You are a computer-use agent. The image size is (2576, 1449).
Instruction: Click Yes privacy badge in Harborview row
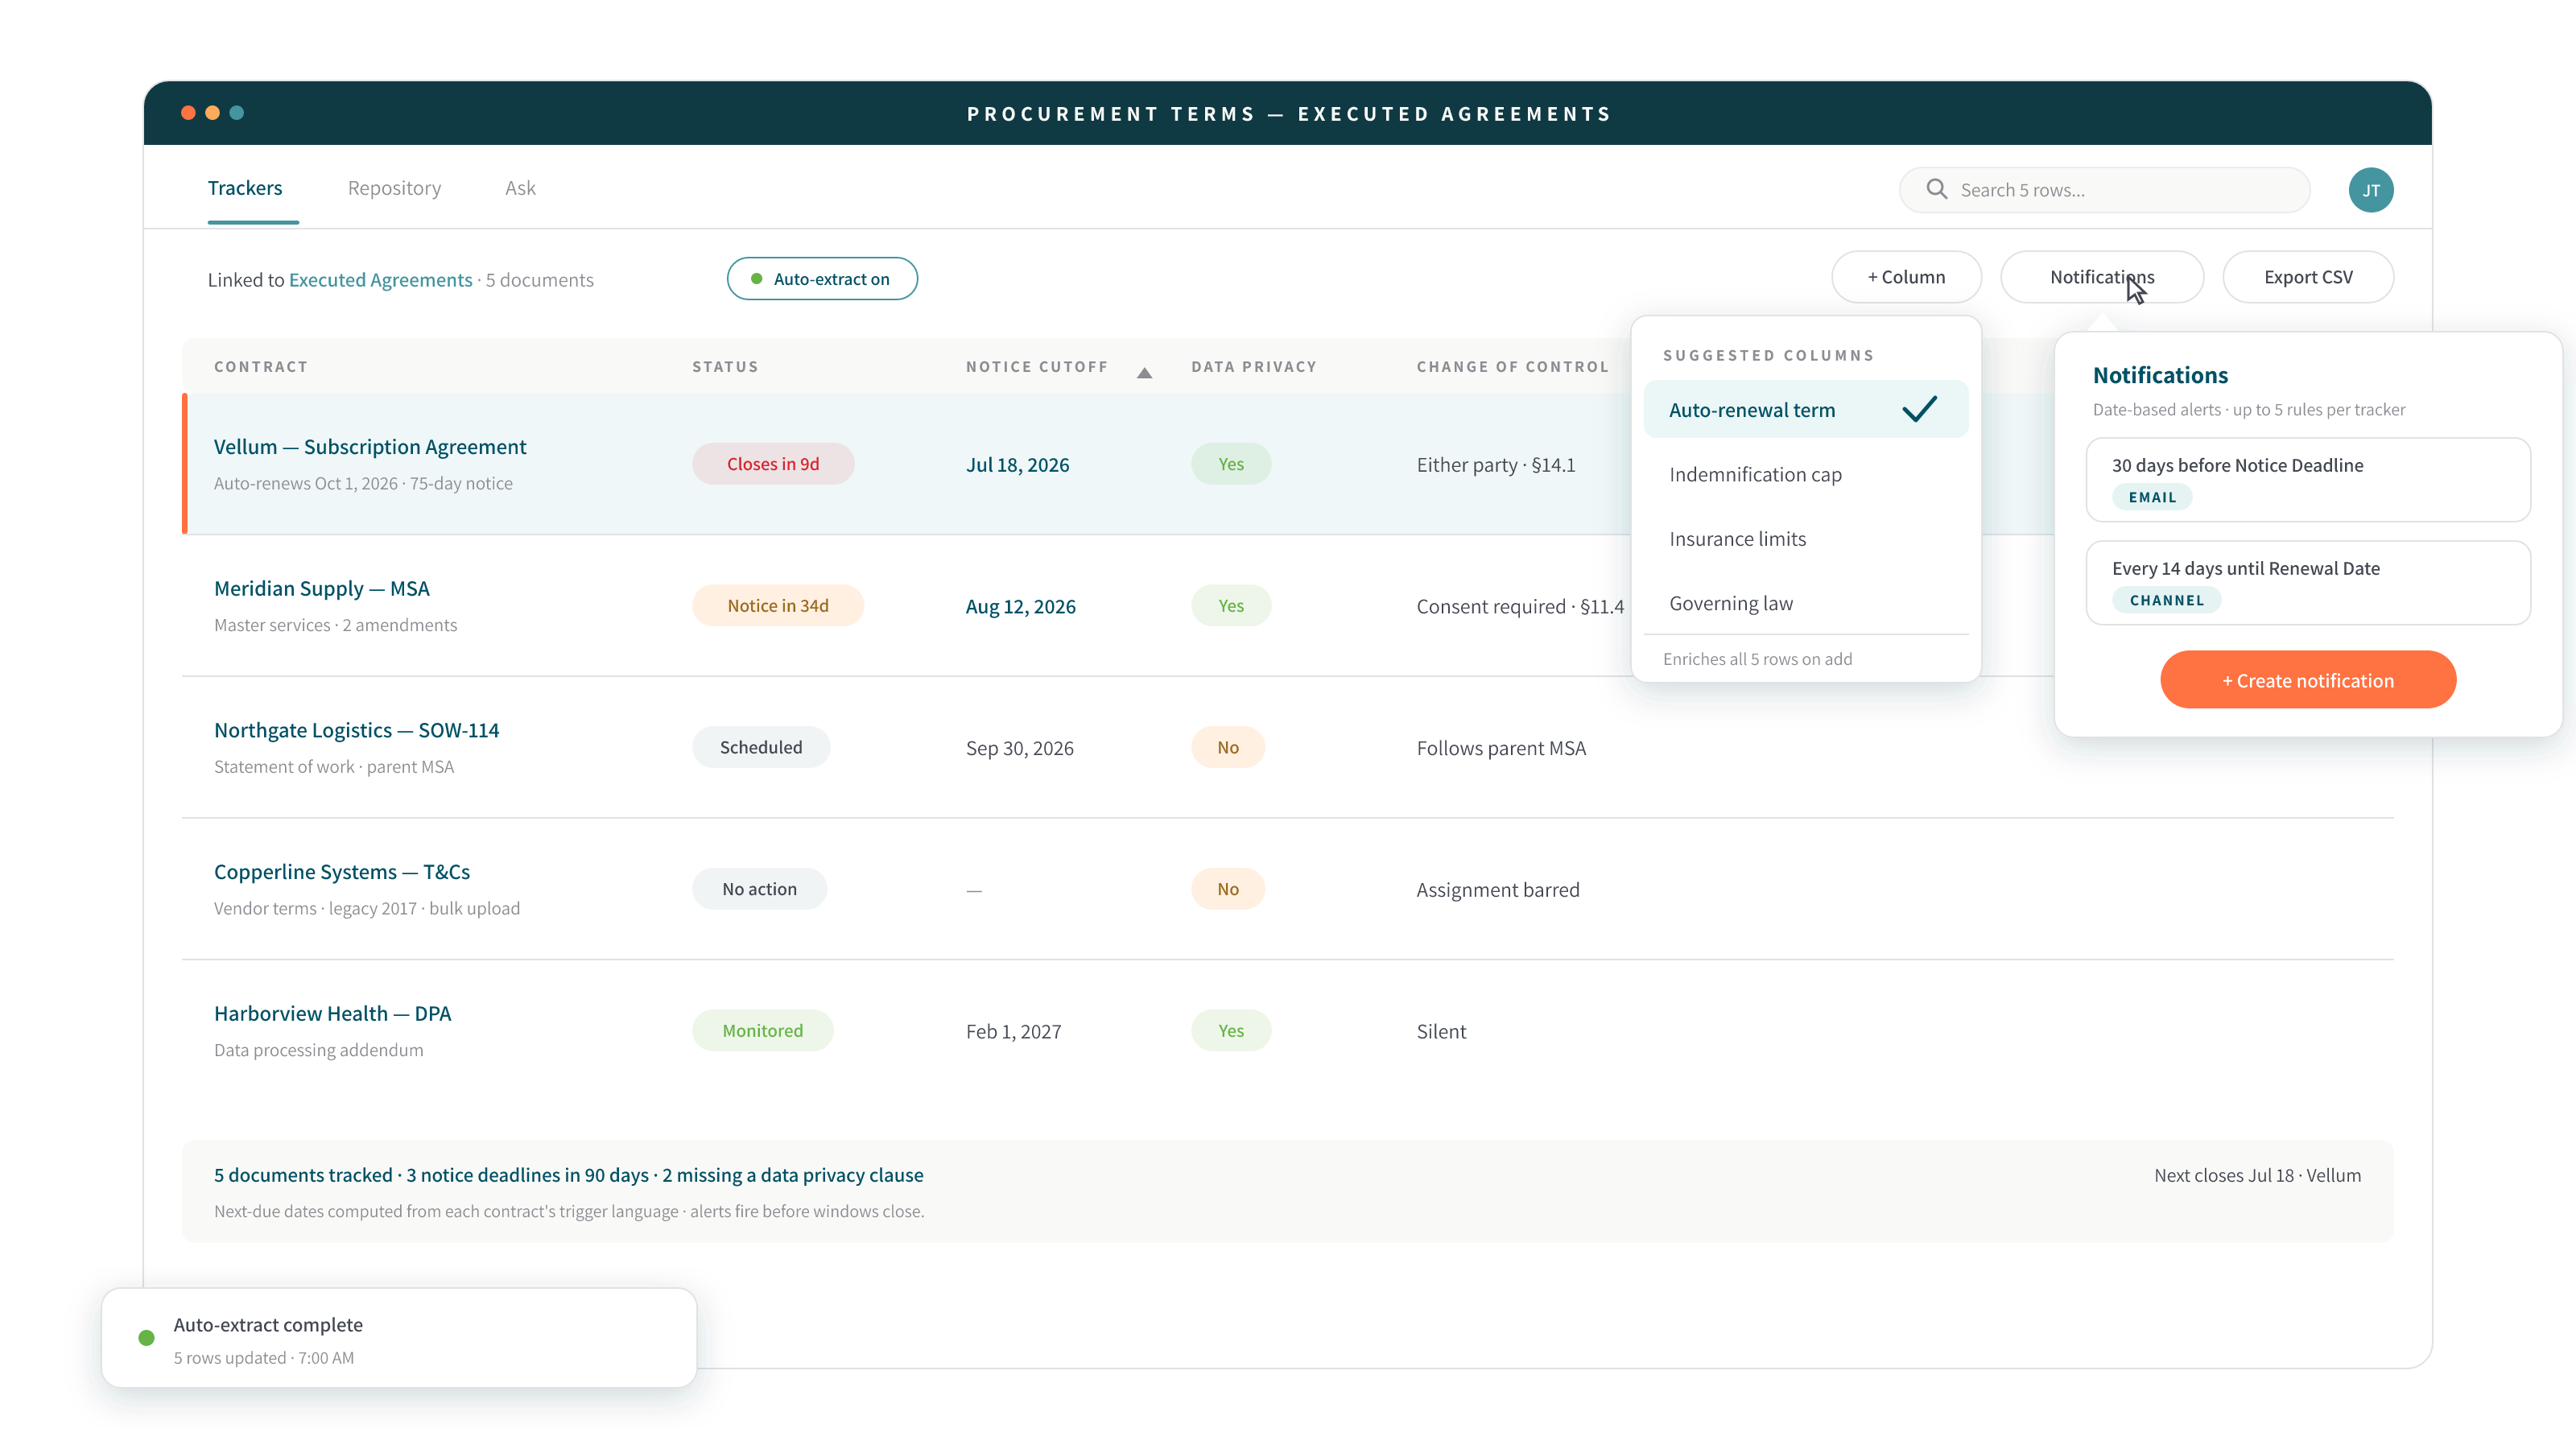(1231, 1031)
